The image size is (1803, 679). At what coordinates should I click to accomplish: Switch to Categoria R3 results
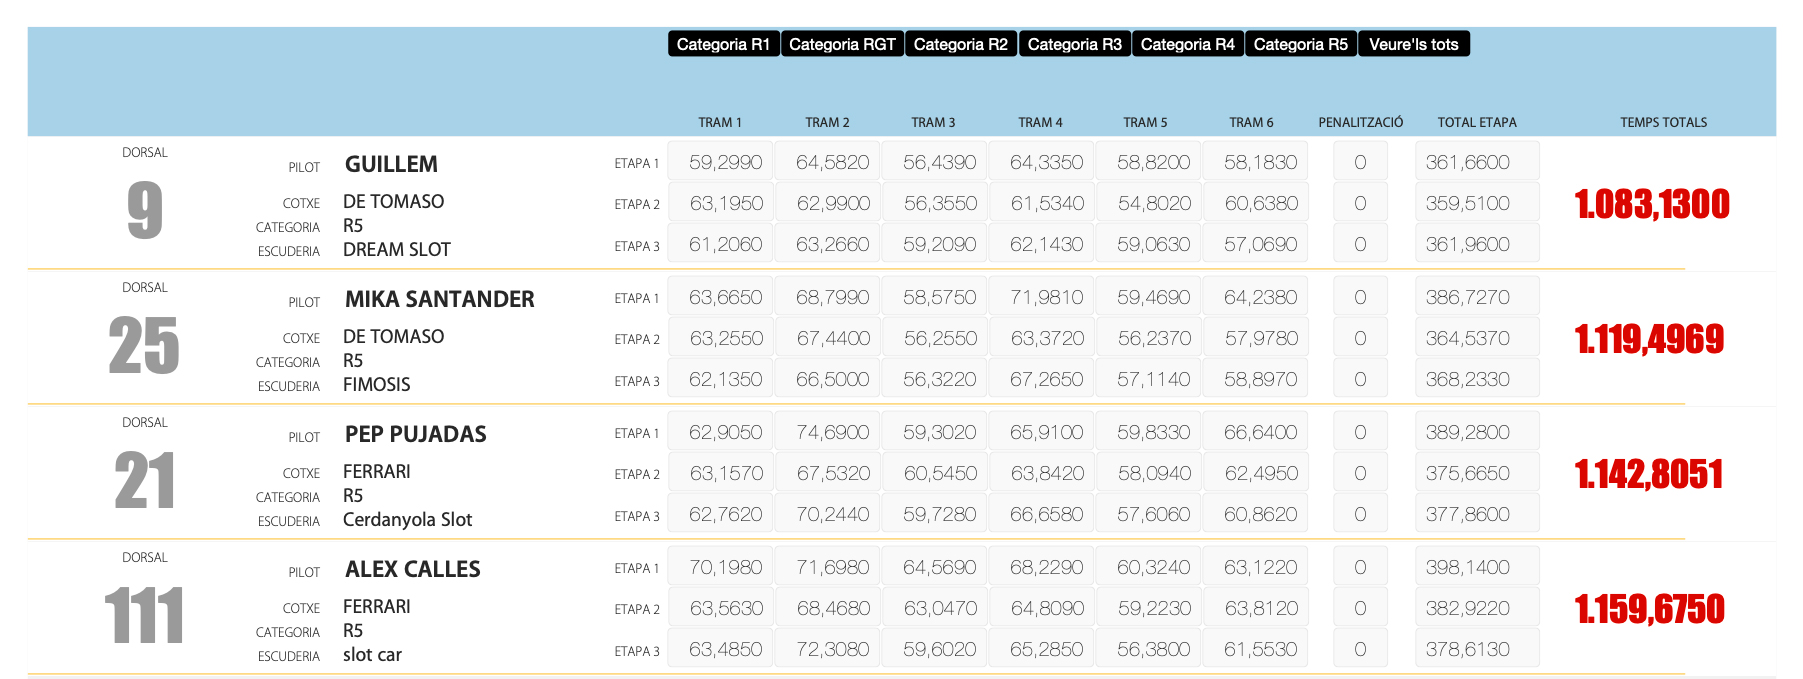(1074, 44)
